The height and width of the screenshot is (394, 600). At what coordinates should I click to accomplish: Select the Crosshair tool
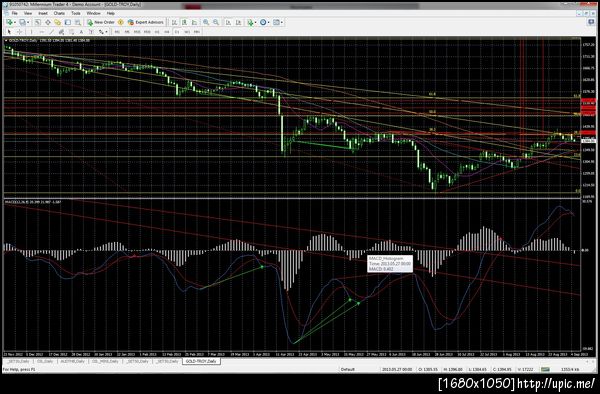[20, 32]
